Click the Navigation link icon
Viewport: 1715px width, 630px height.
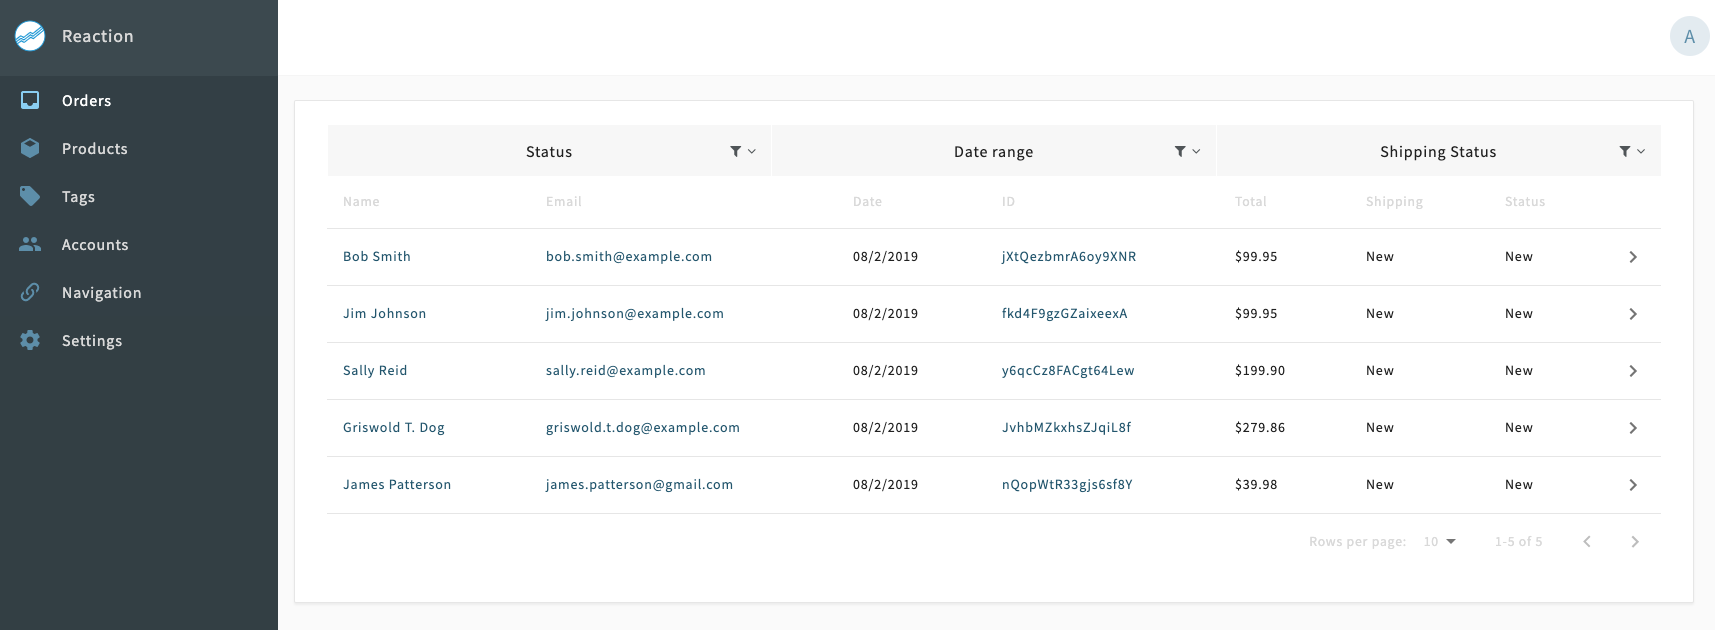tap(30, 292)
